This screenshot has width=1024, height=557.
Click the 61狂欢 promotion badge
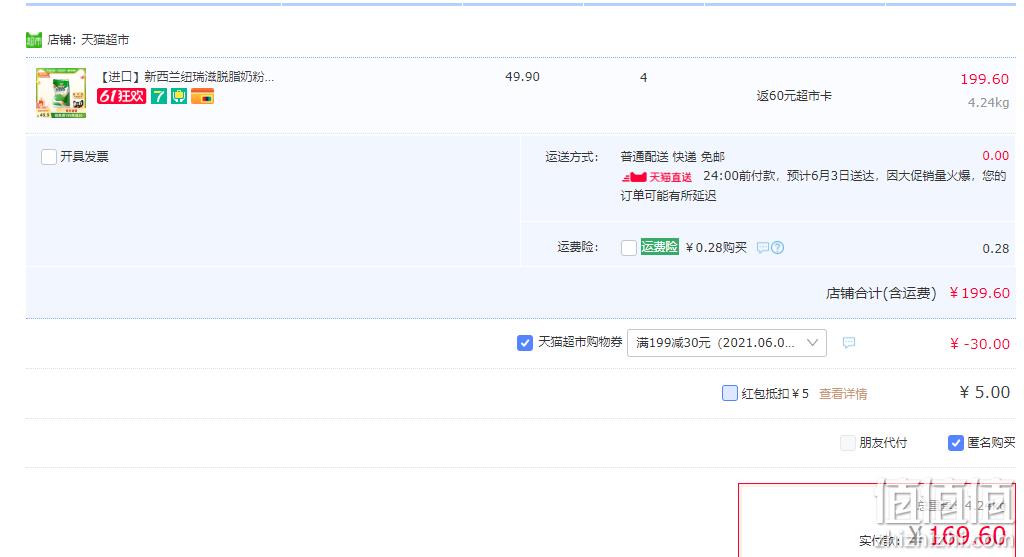121,96
